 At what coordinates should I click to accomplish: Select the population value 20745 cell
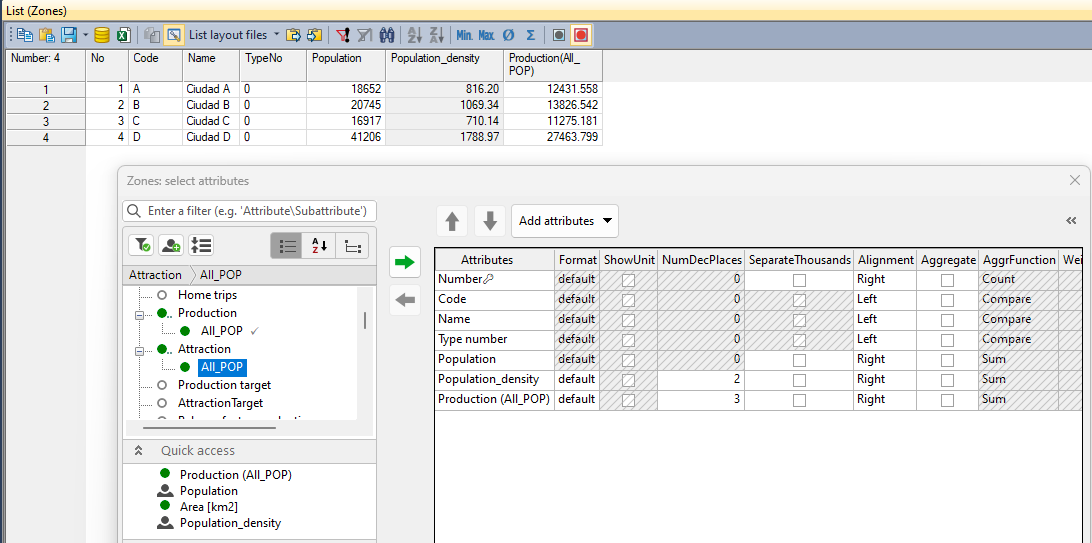(346, 105)
